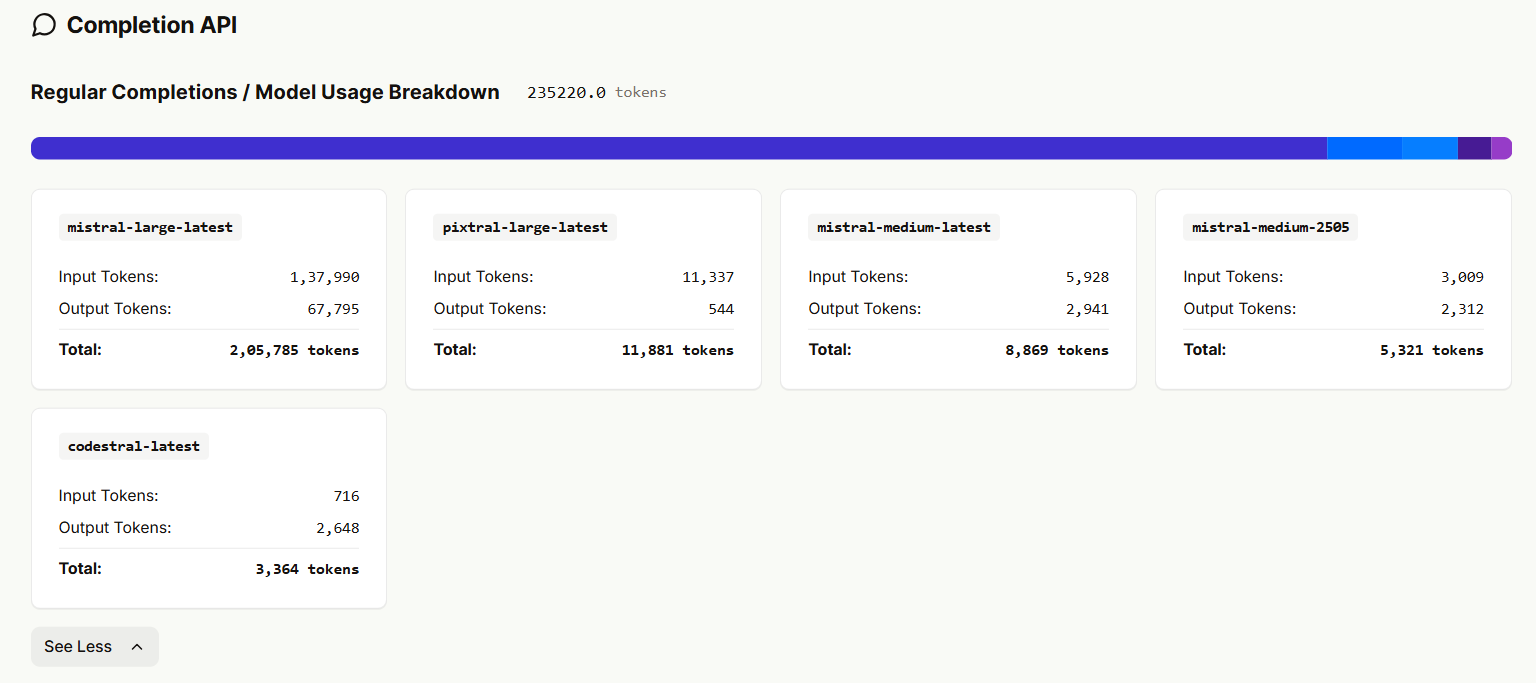The image size is (1536, 683).
Task: Click the 11,881 tokens total
Action: click(678, 350)
